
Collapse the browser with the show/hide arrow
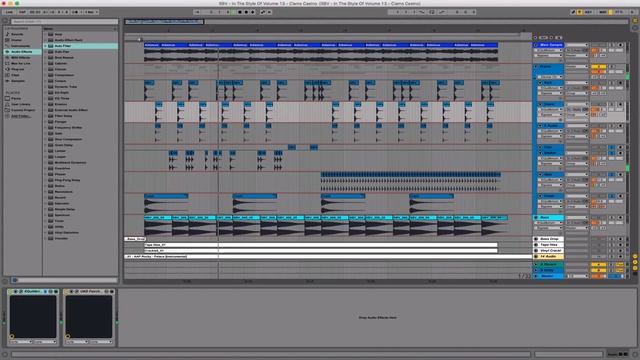(x=6, y=21)
